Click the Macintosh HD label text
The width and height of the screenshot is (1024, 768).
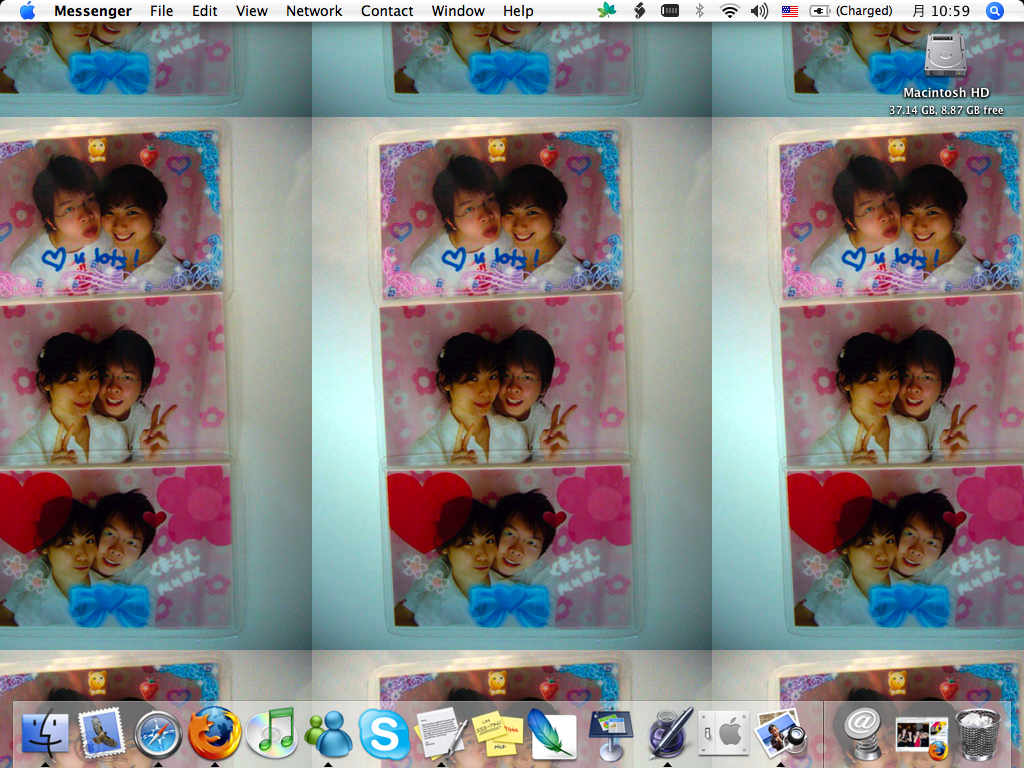[946, 93]
